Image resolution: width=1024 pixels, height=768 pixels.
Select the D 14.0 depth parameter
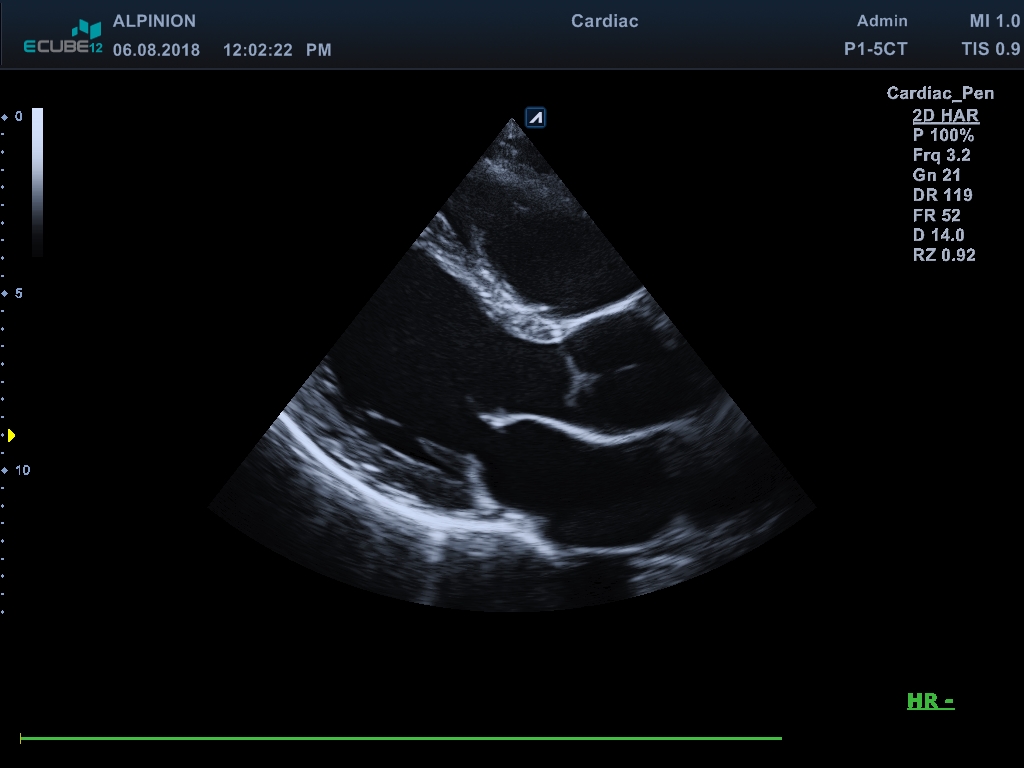coord(938,235)
